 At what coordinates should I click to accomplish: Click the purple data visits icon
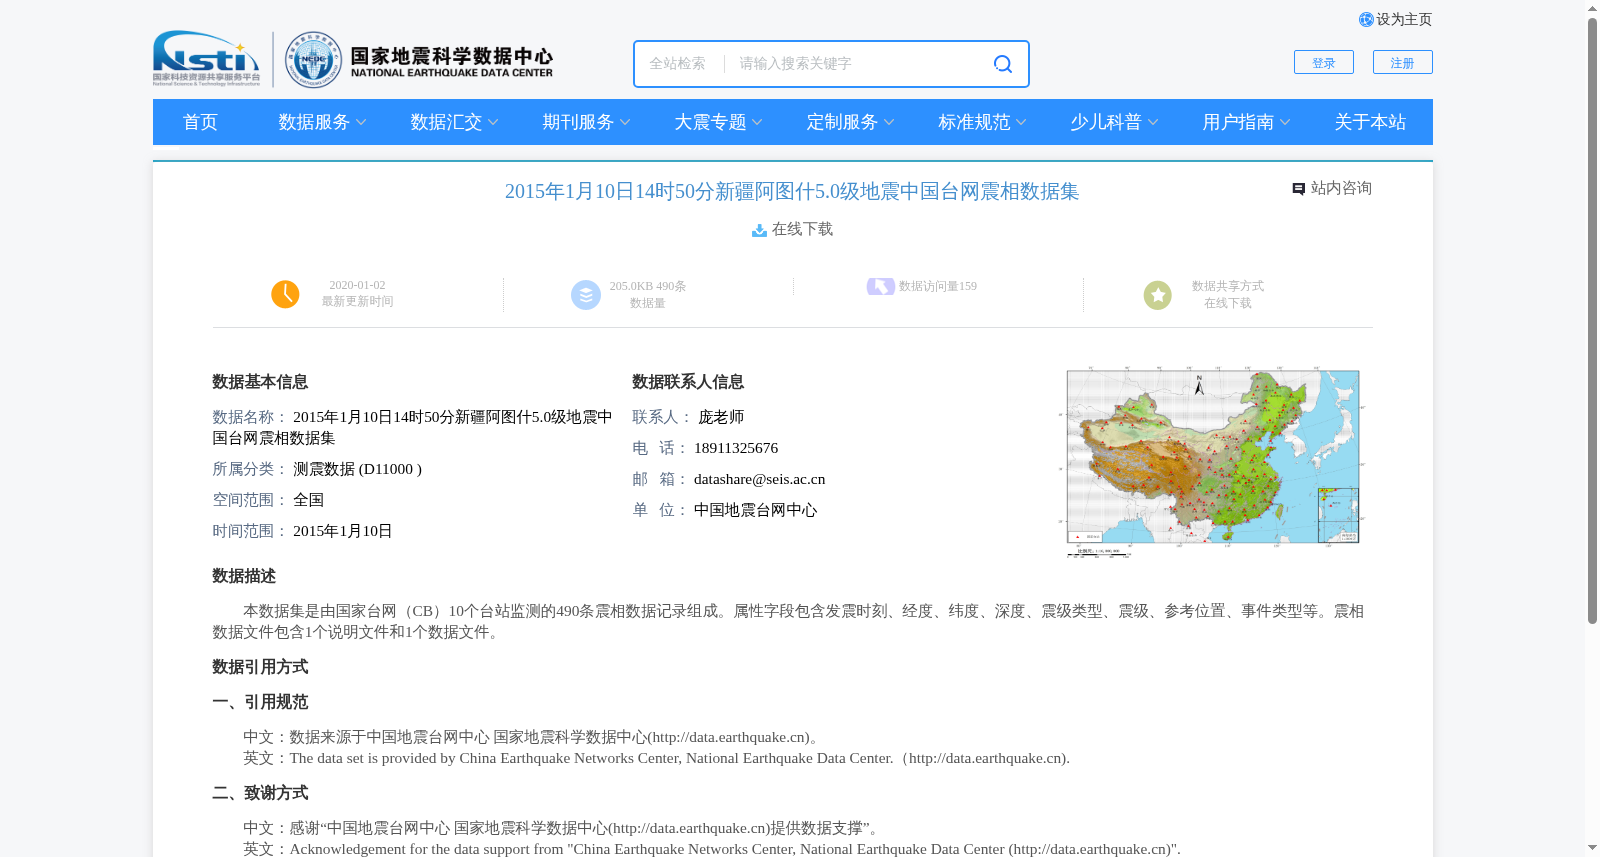coord(880,286)
